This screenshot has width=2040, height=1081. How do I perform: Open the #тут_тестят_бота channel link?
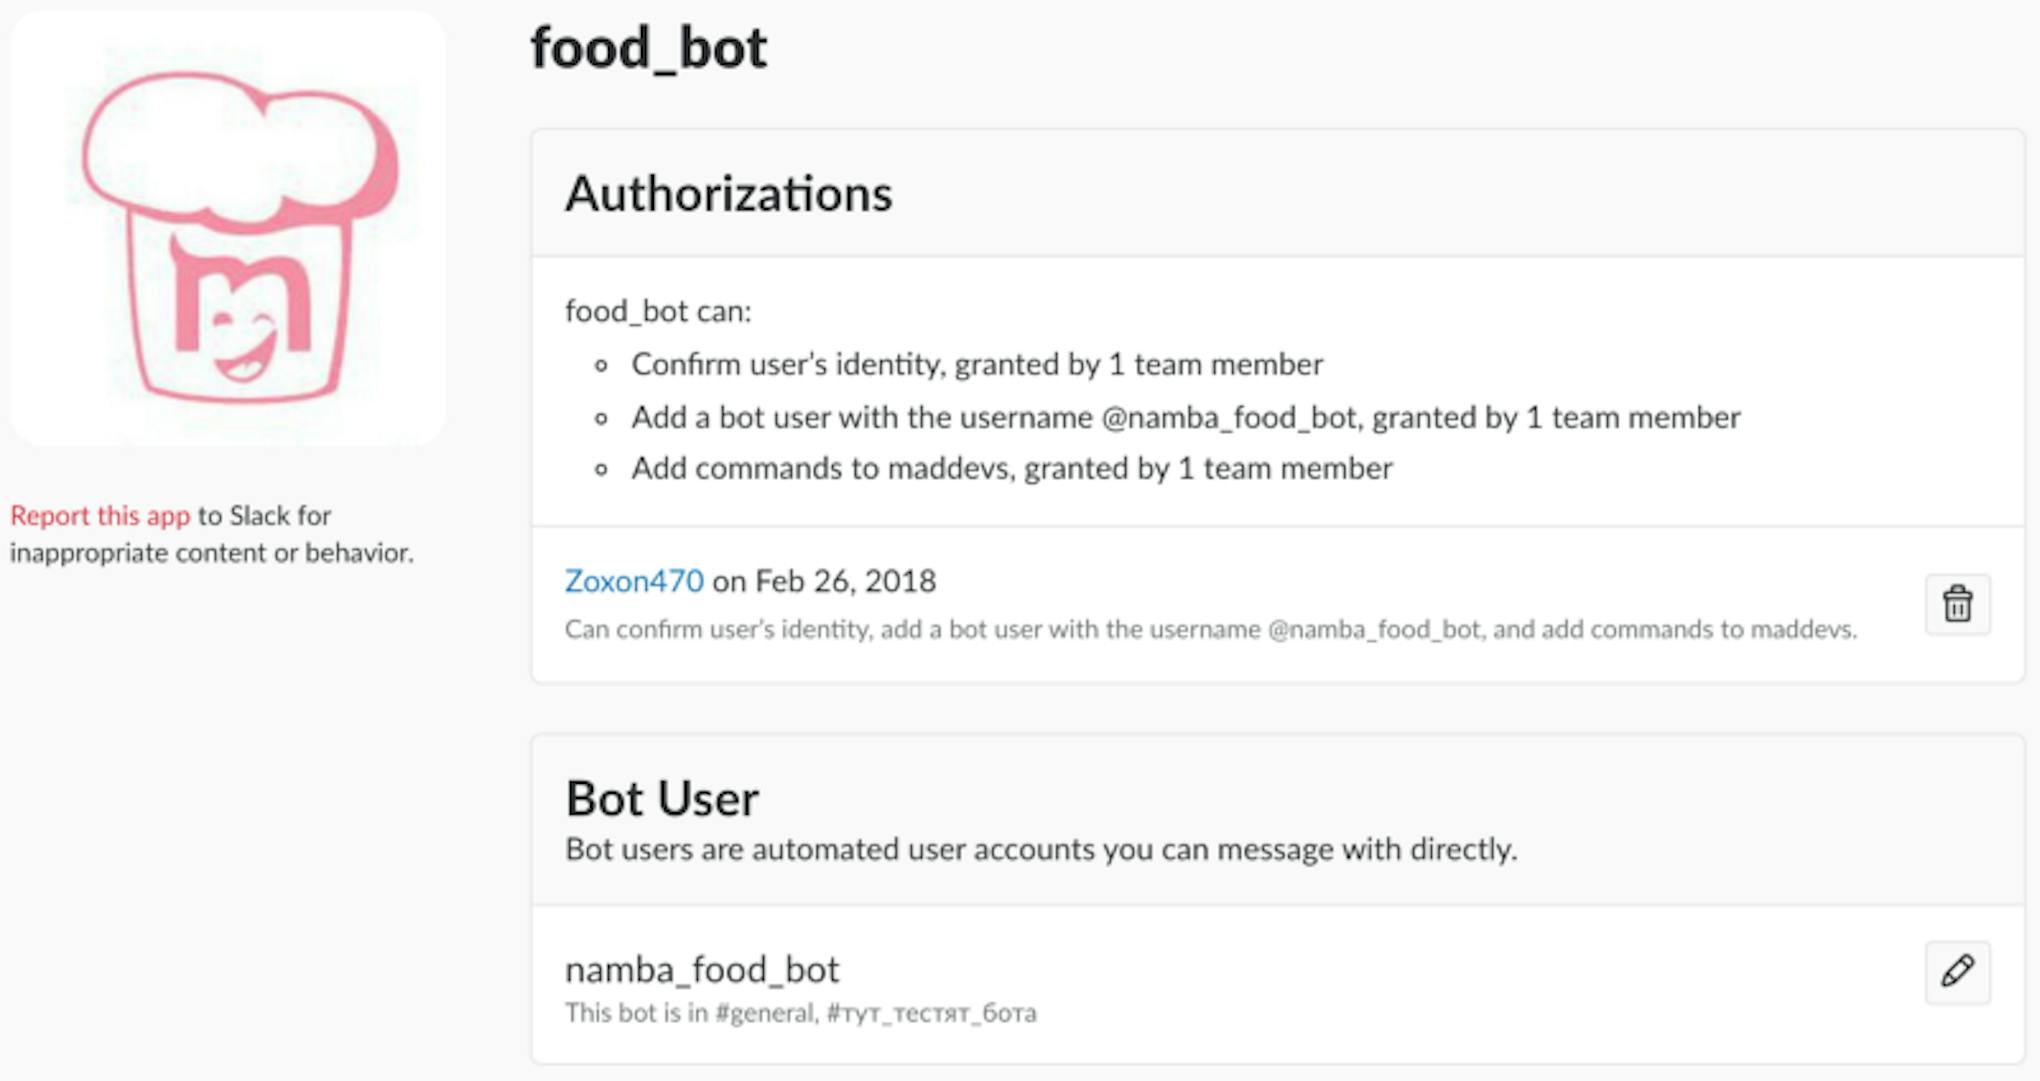click(x=932, y=1013)
